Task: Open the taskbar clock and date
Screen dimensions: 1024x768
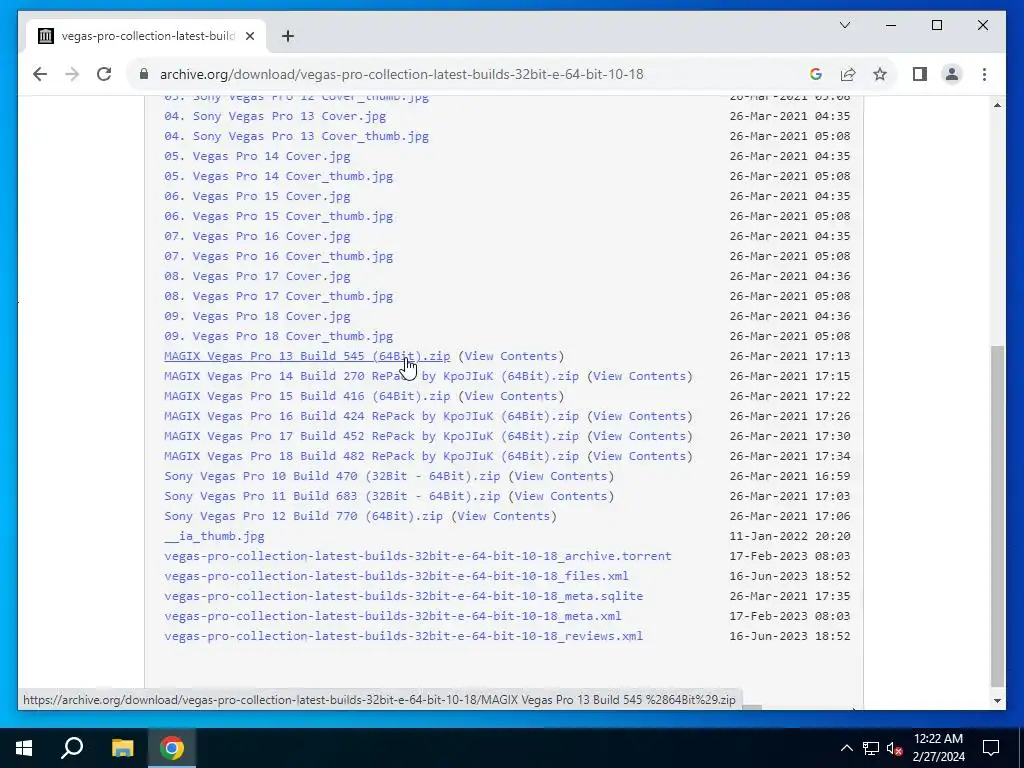Action: (x=938, y=748)
